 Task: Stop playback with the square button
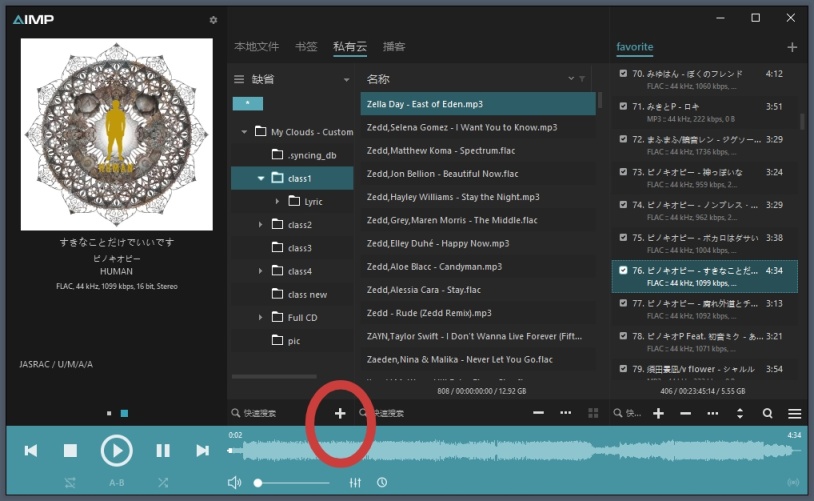tap(70, 451)
